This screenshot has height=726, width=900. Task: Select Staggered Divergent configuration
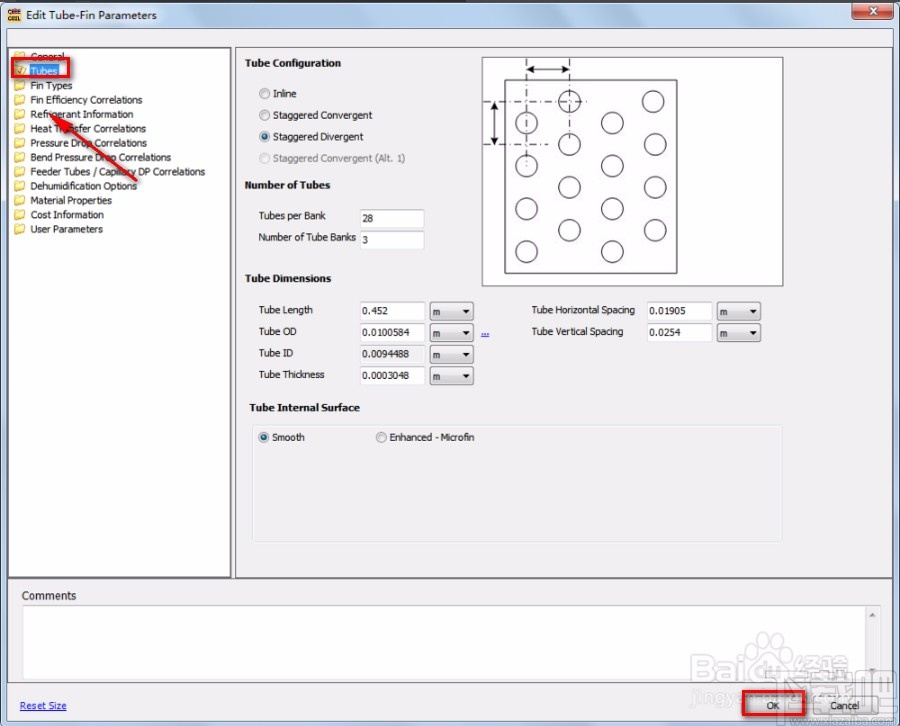(x=265, y=137)
